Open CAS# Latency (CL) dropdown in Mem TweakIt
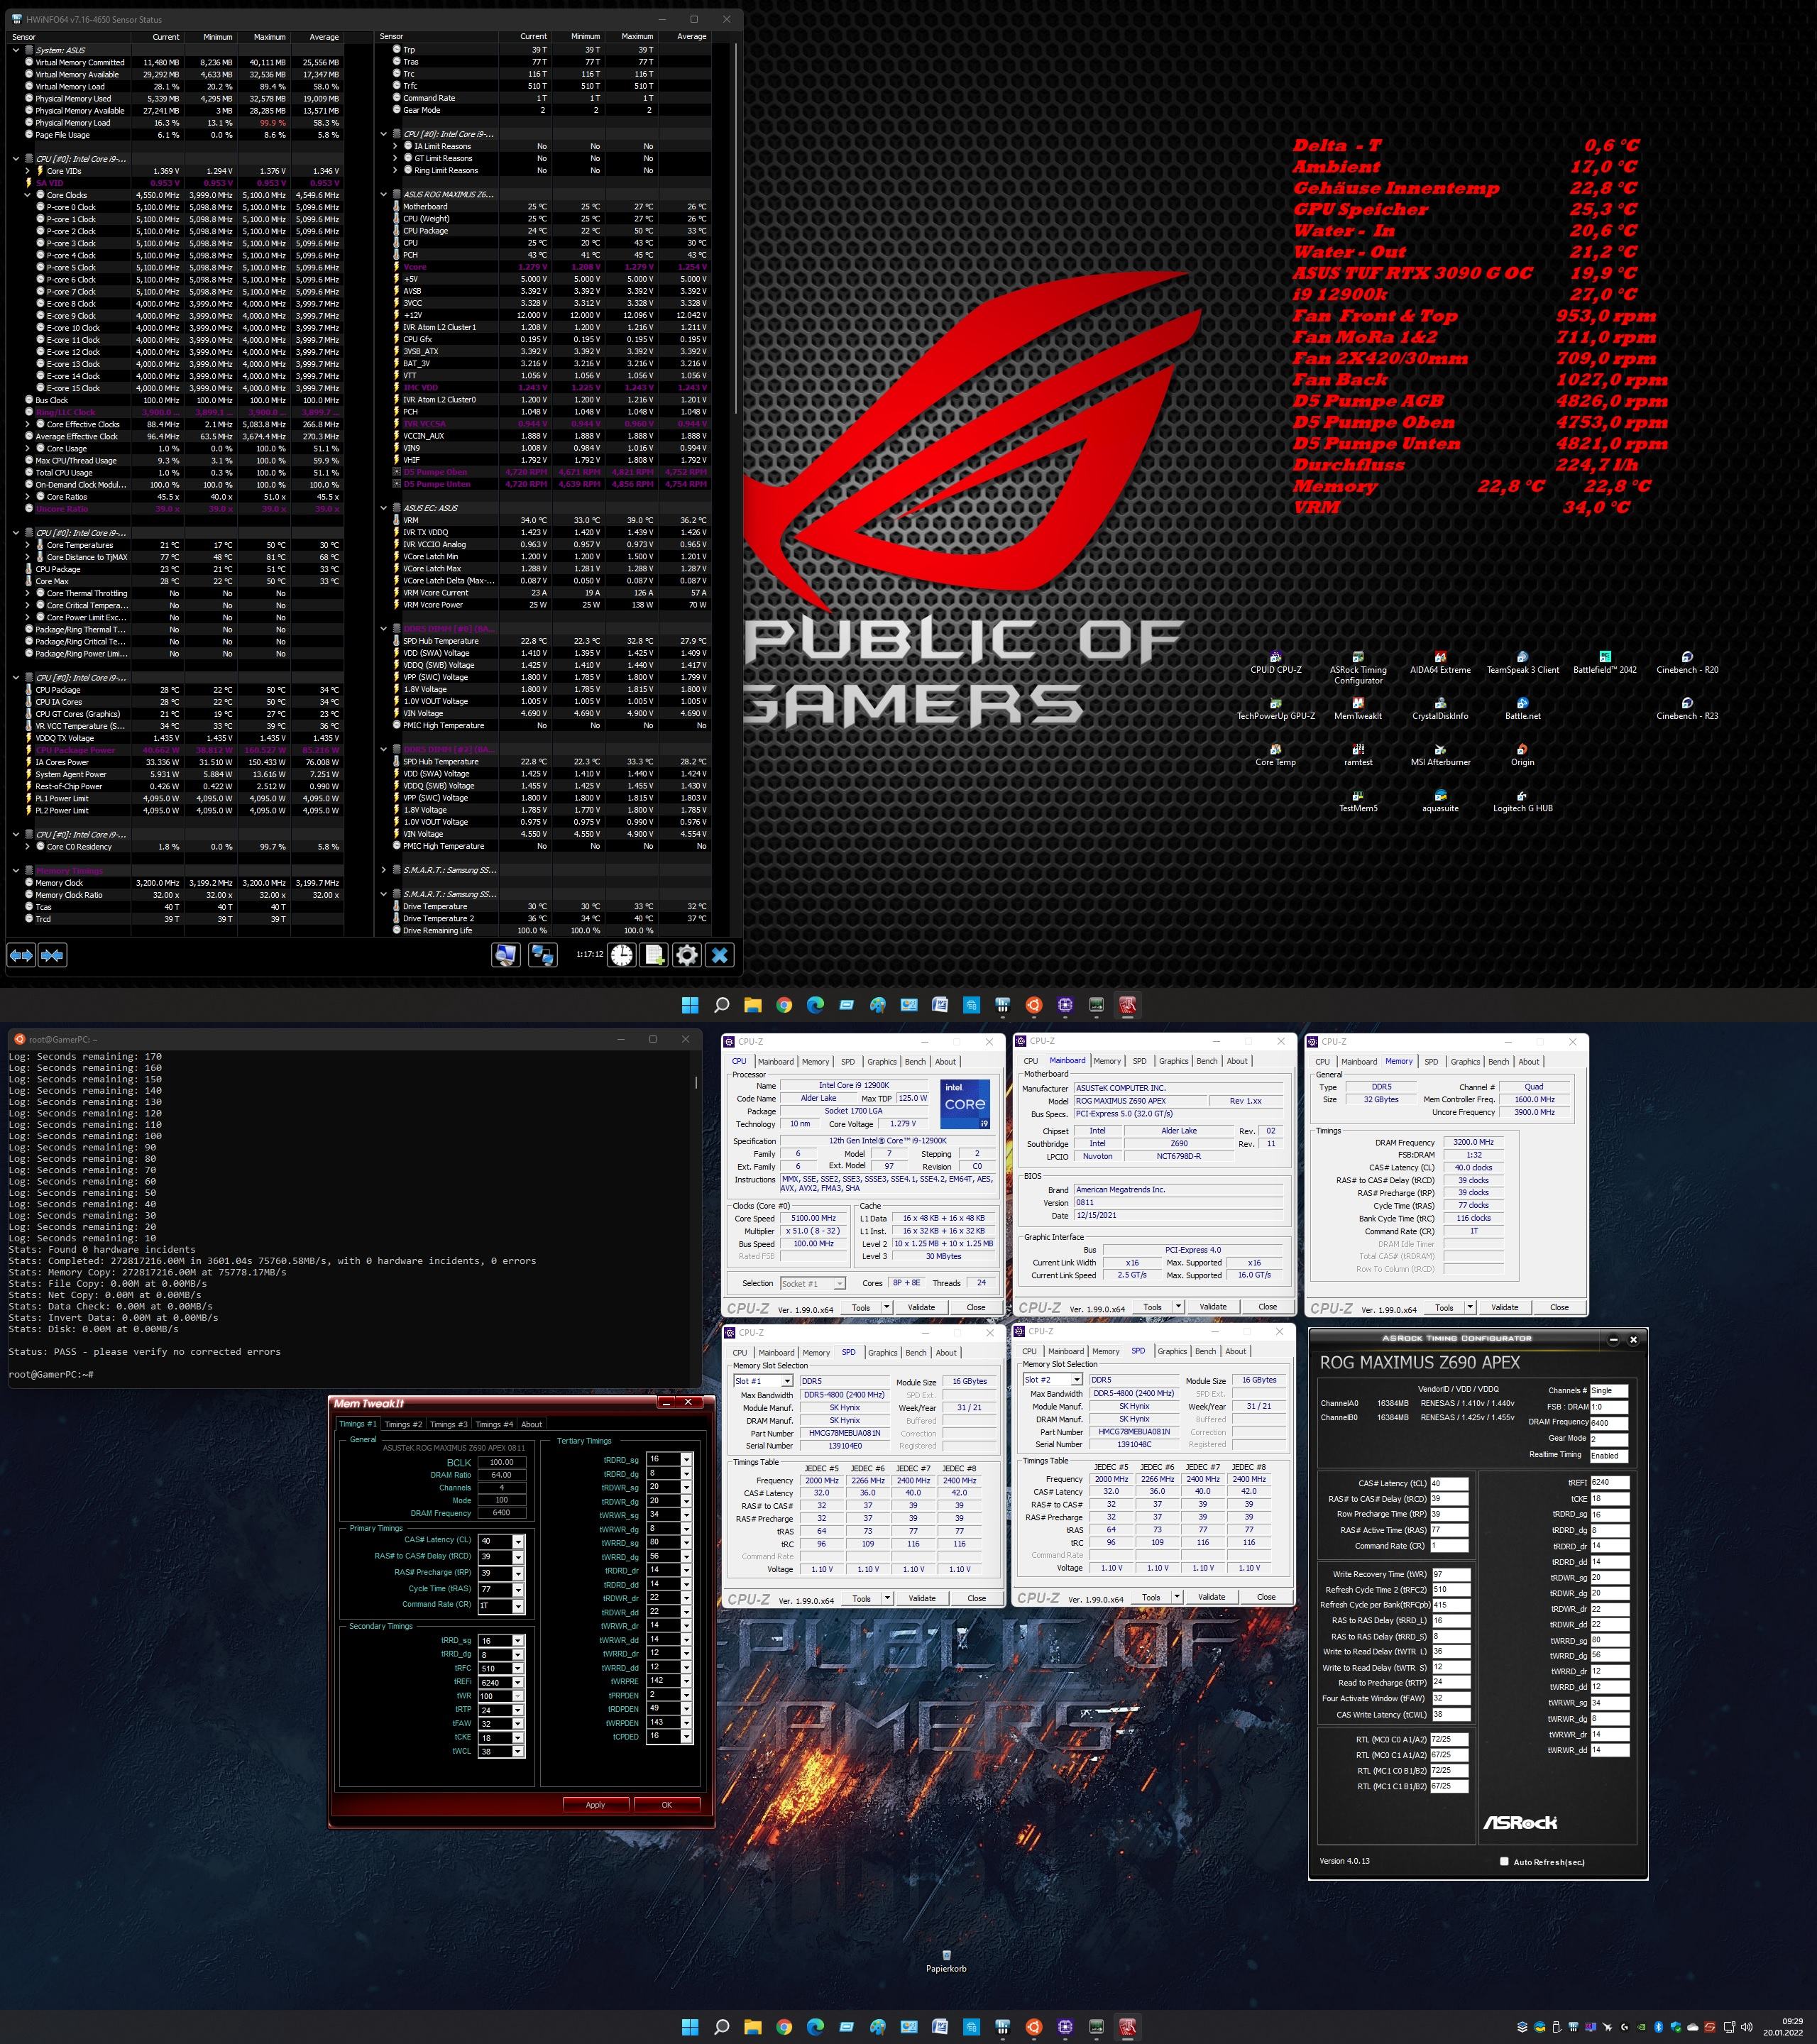The image size is (1817, 2044). 518,1541
